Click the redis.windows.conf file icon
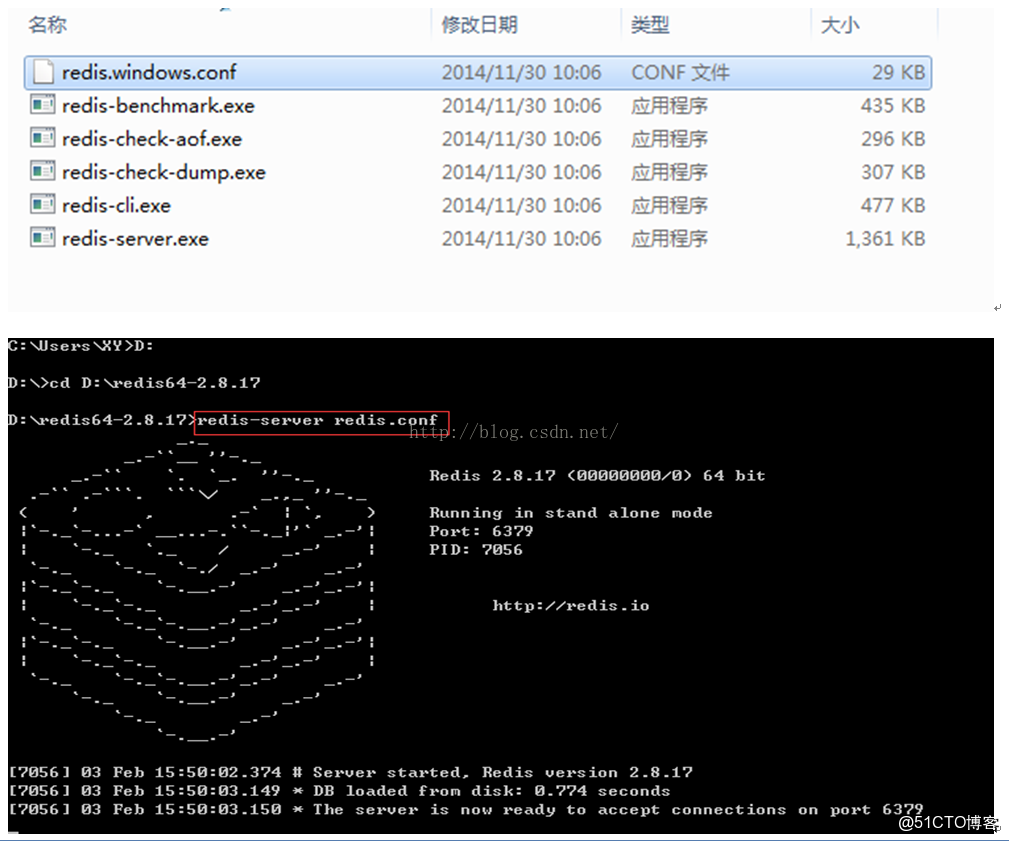This screenshot has width=1009, height=842. (x=43, y=71)
